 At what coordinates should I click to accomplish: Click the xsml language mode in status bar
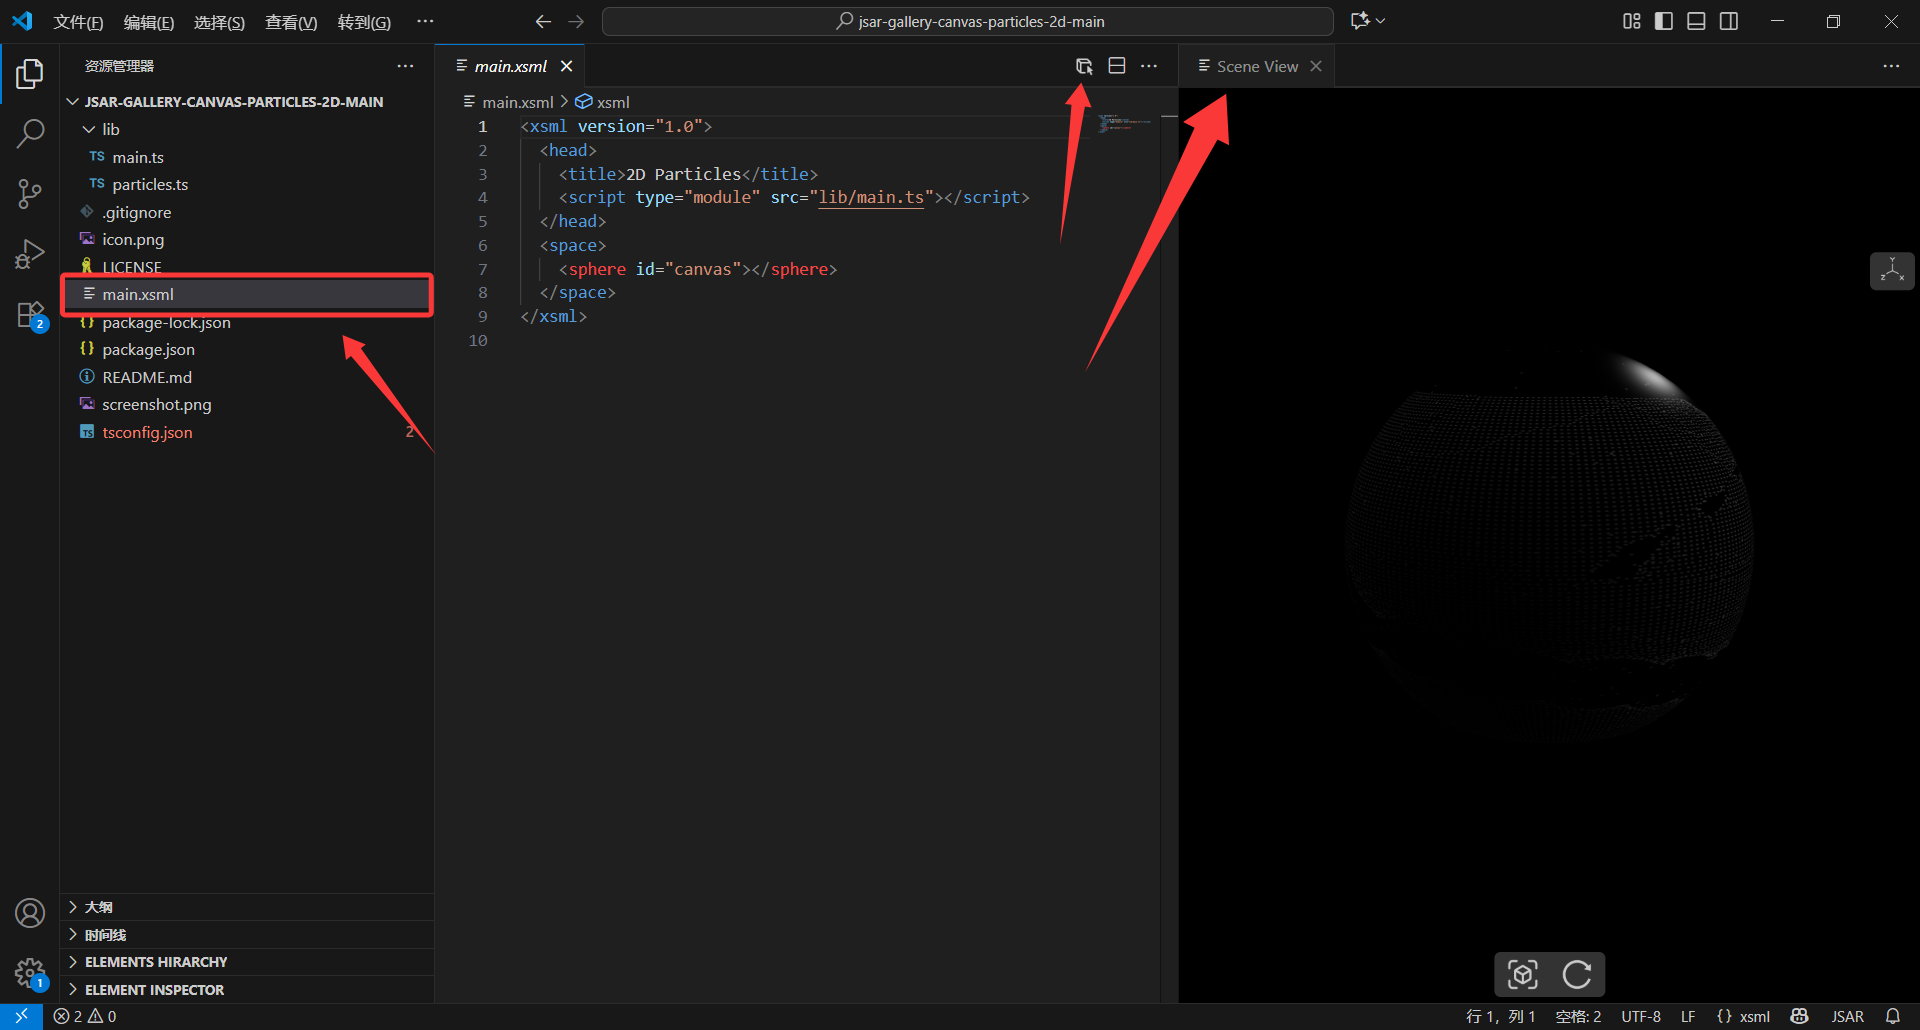click(1743, 1016)
